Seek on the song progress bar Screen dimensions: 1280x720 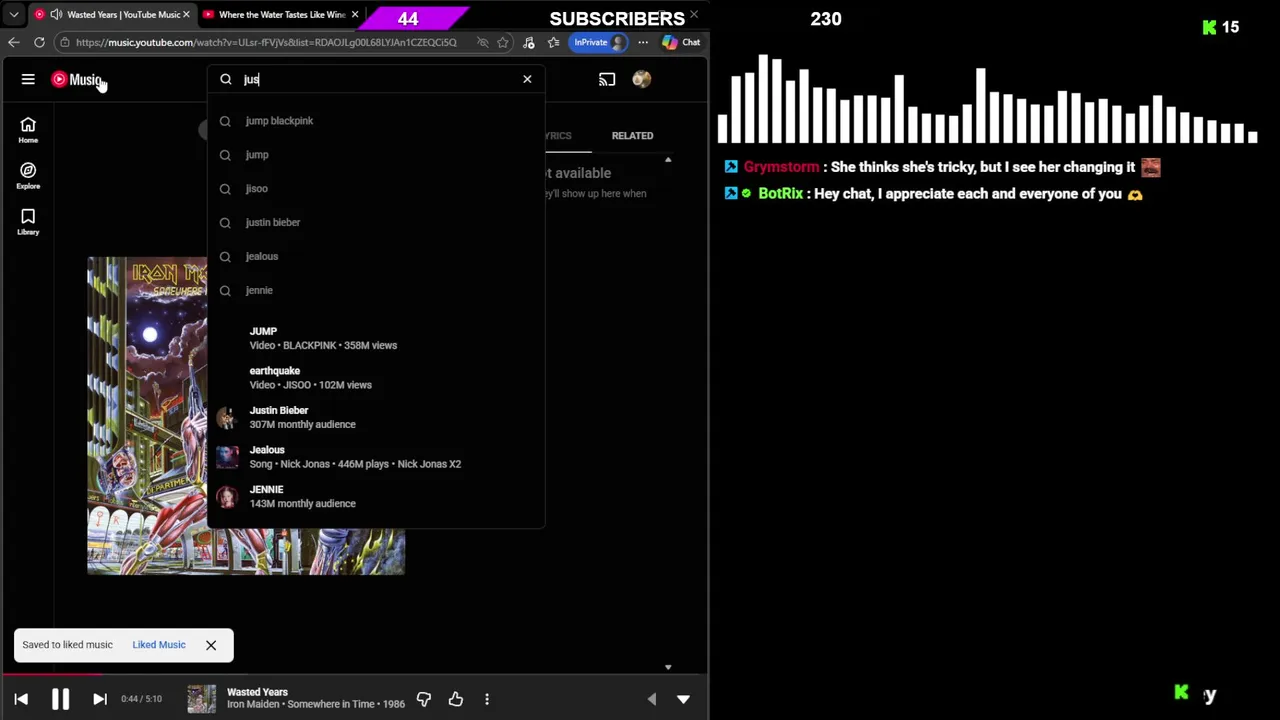click(x=354, y=675)
